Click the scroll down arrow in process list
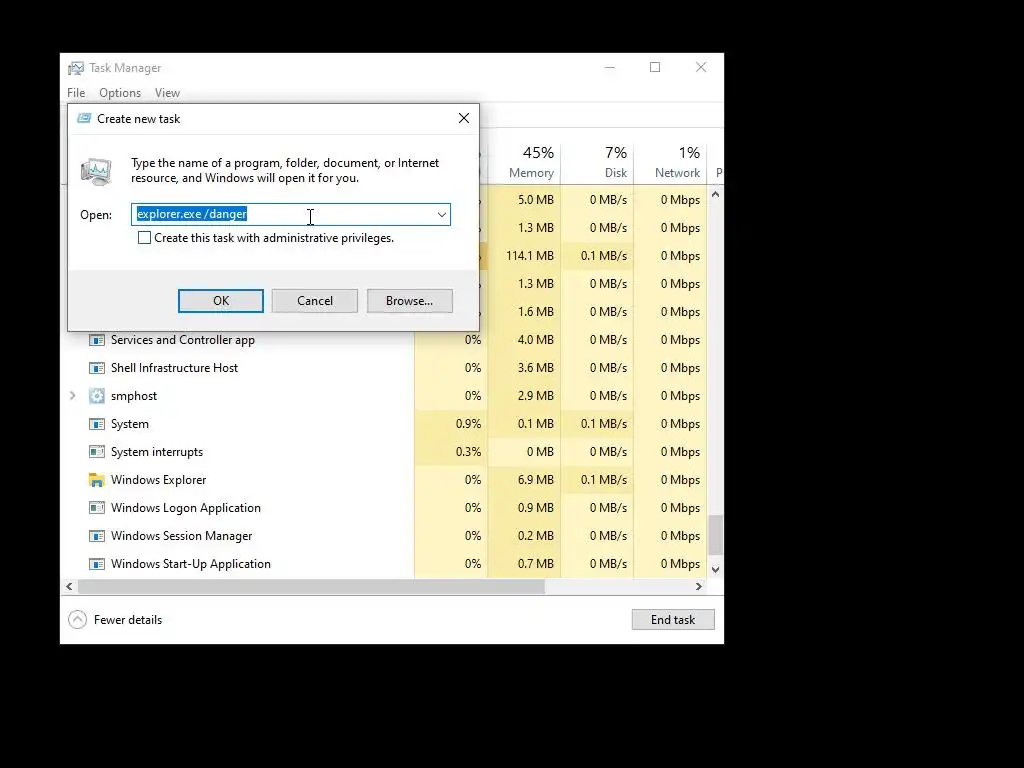The image size is (1024, 768). click(x=716, y=569)
